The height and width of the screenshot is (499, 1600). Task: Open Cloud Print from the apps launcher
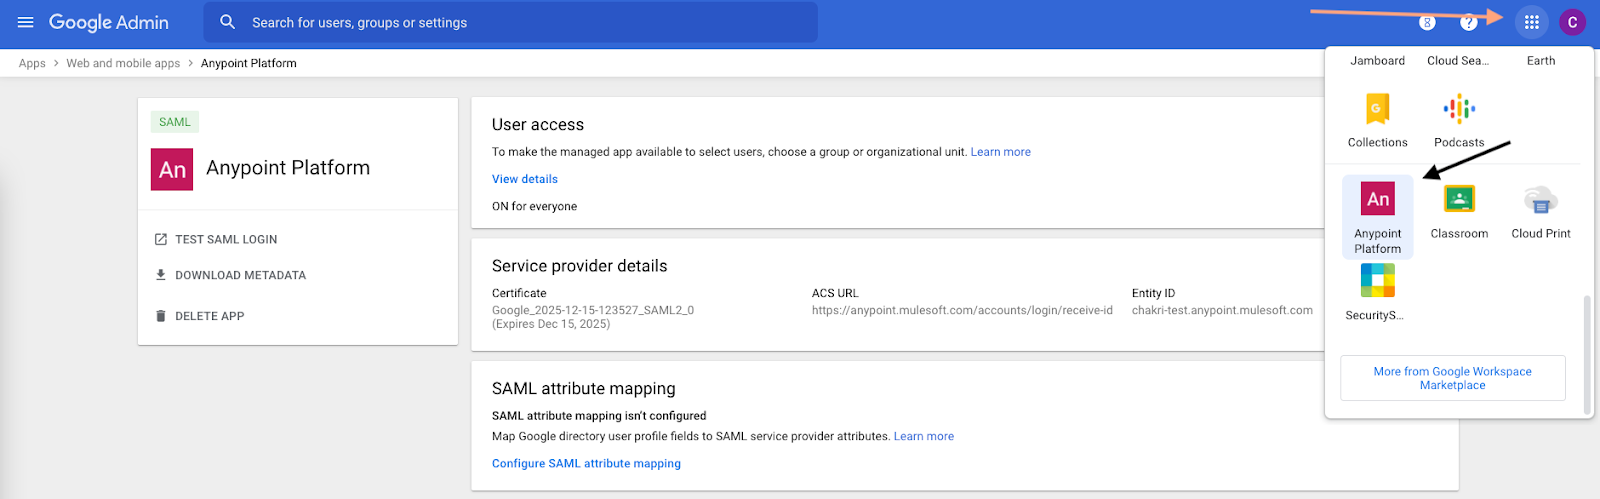1541,210
